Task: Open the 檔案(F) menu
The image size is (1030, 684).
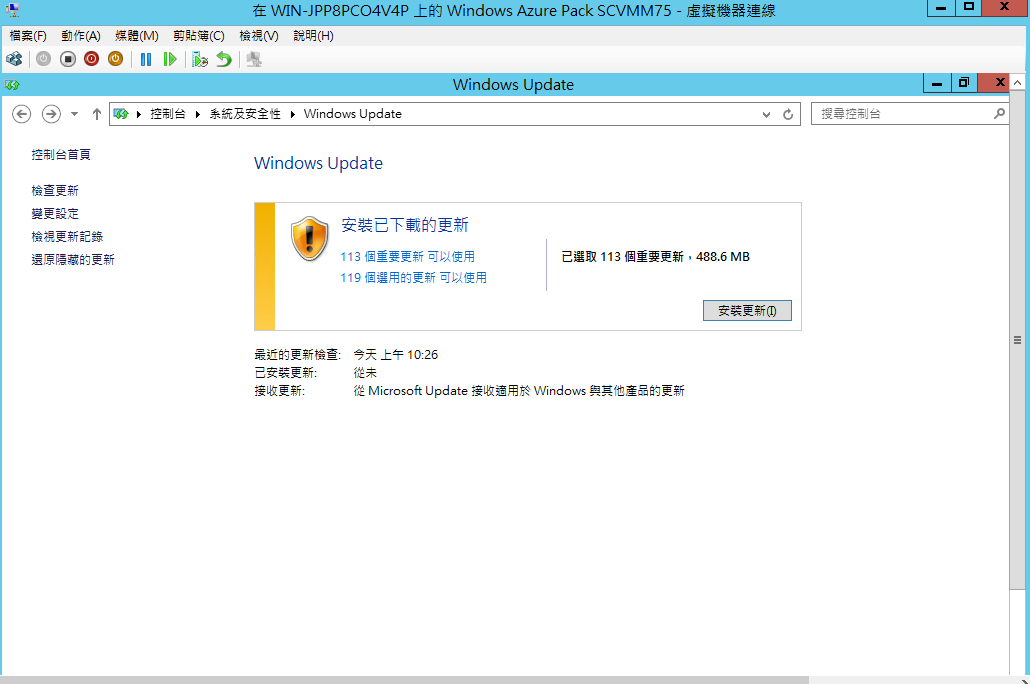Action: click(x=28, y=35)
